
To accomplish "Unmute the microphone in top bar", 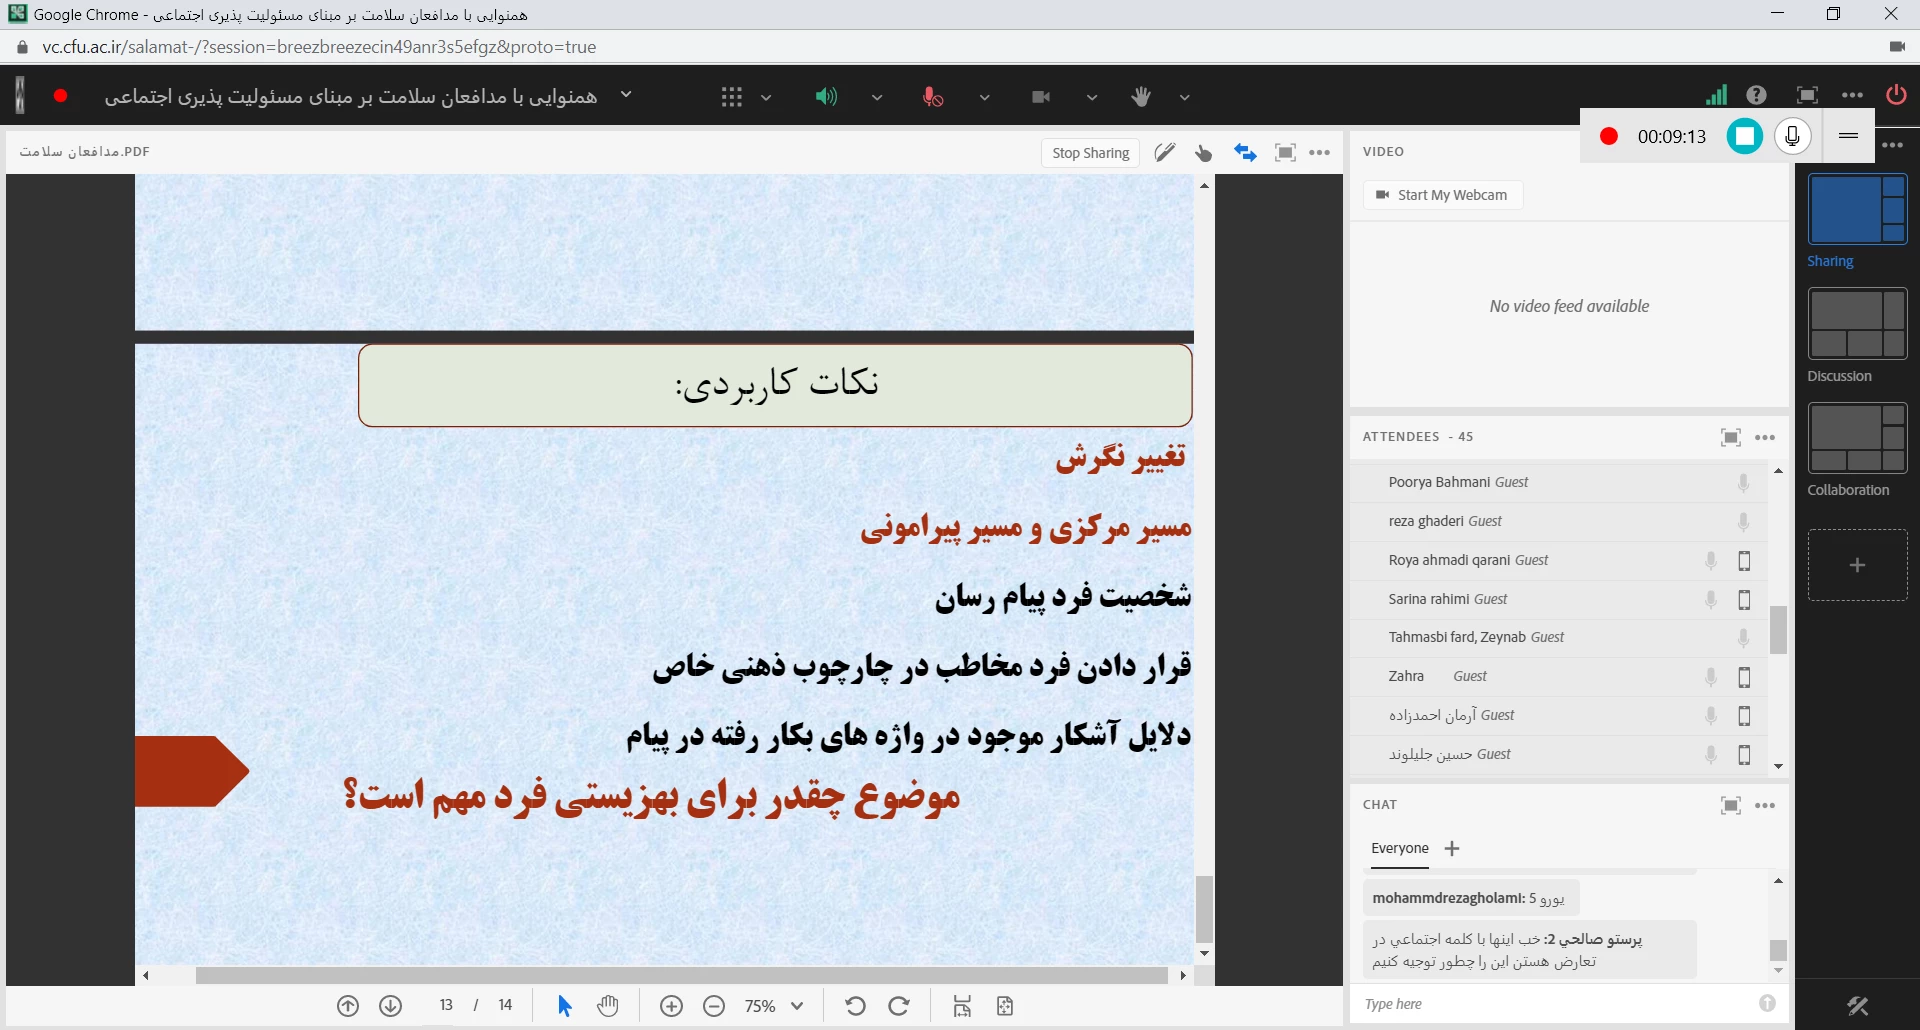I will [932, 97].
